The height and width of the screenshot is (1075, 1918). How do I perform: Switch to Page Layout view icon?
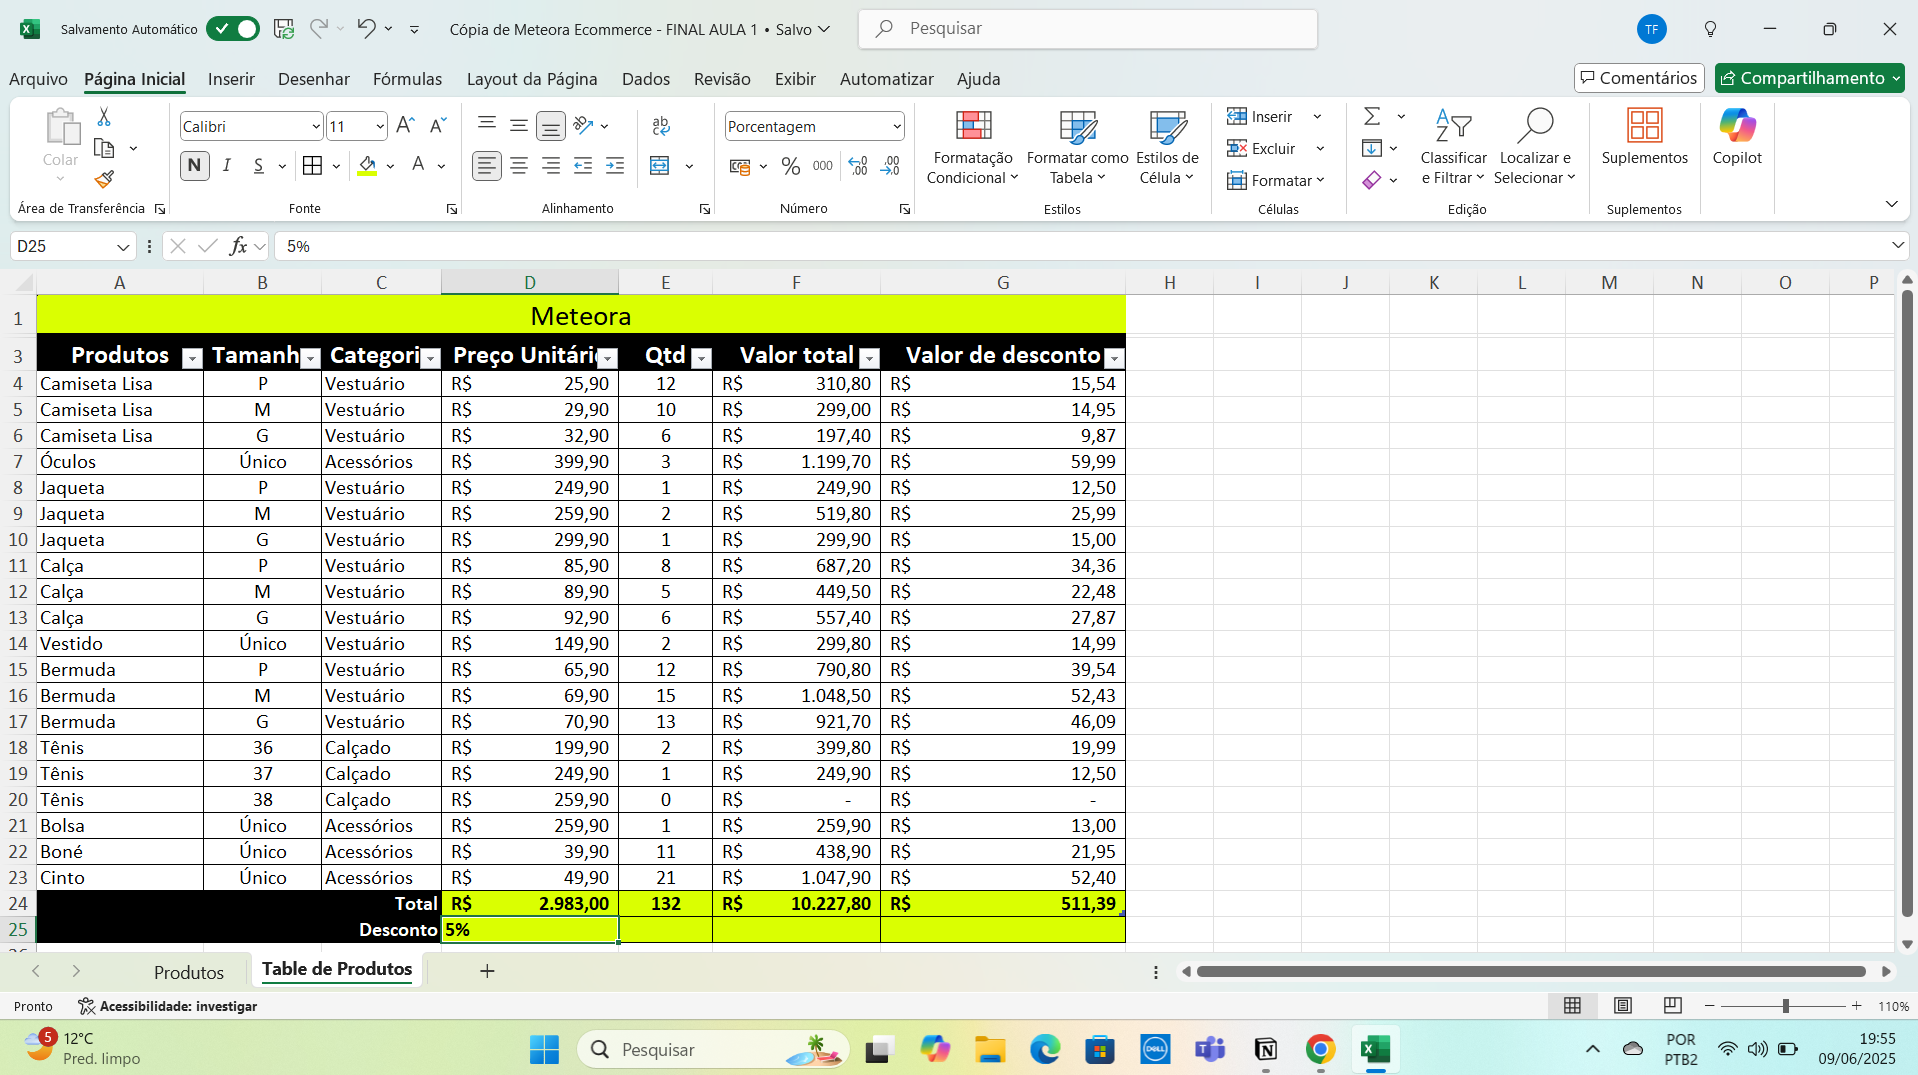[1623, 1006]
